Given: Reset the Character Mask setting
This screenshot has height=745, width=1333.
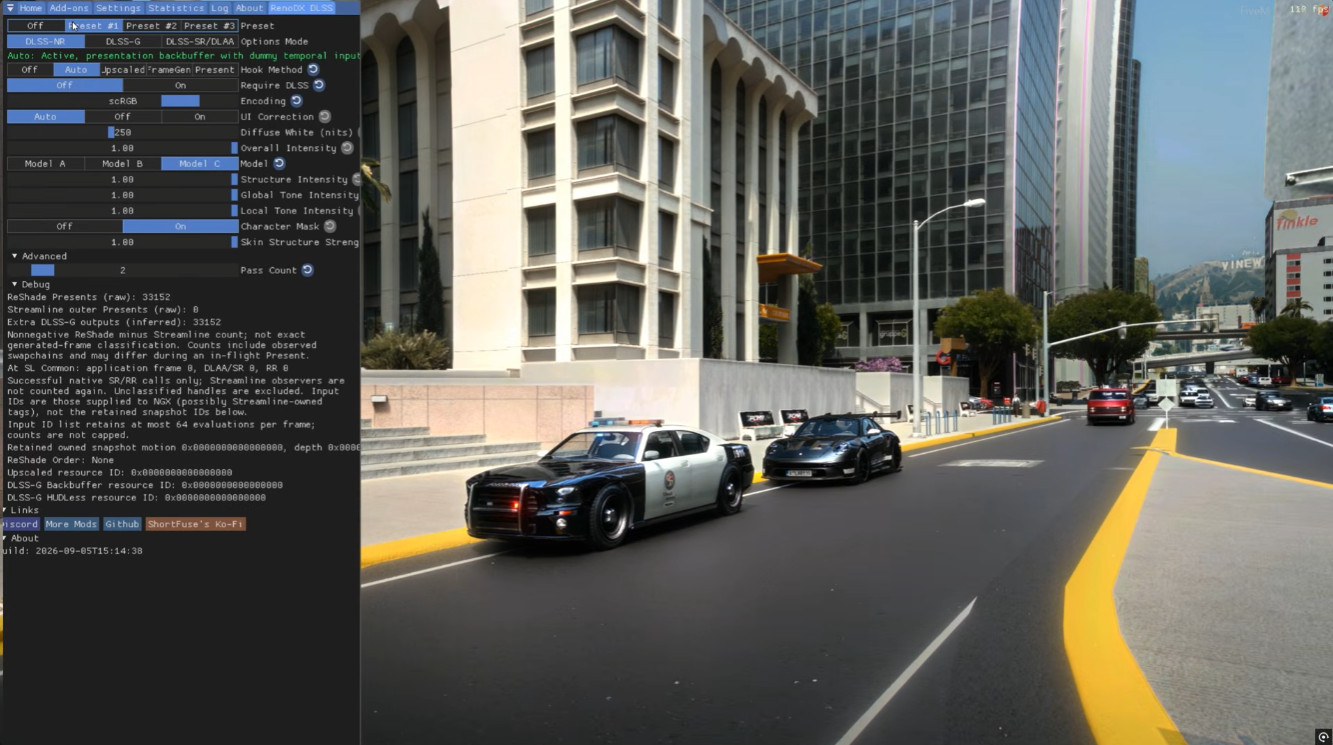Looking at the screenshot, I should click(330, 226).
